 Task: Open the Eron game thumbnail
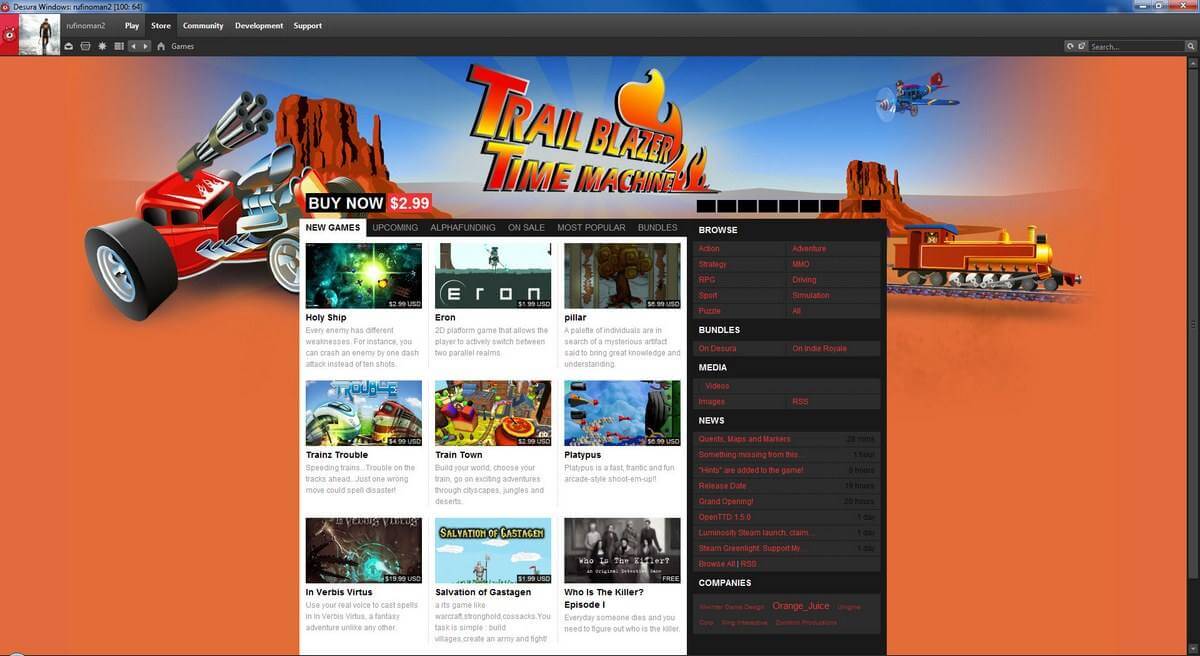[x=493, y=275]
